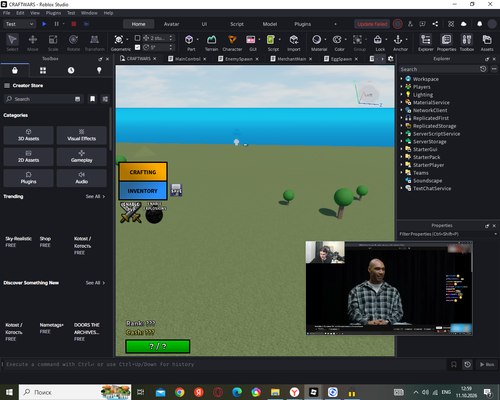Open the Plugins menu in menu bar

53,13
